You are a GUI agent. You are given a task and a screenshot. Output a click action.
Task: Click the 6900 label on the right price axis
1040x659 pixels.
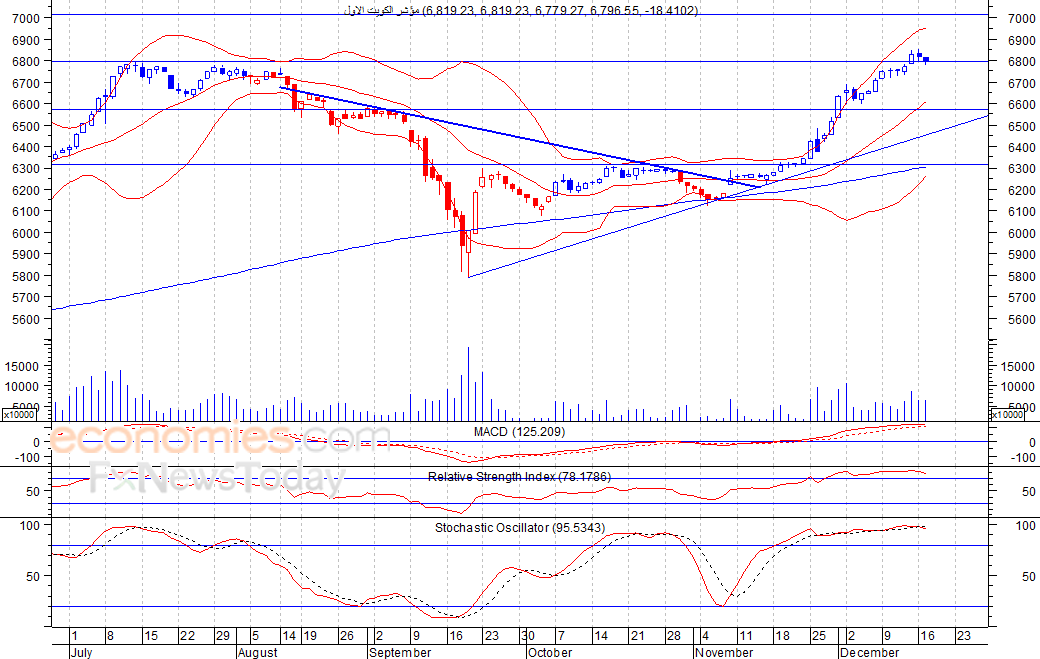point(1021,40)
